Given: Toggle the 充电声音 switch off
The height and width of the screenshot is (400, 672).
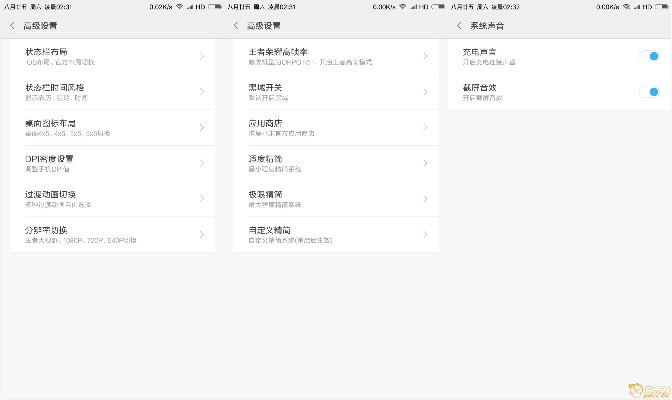Looking at the screenshot, I should tap(650, 56).
